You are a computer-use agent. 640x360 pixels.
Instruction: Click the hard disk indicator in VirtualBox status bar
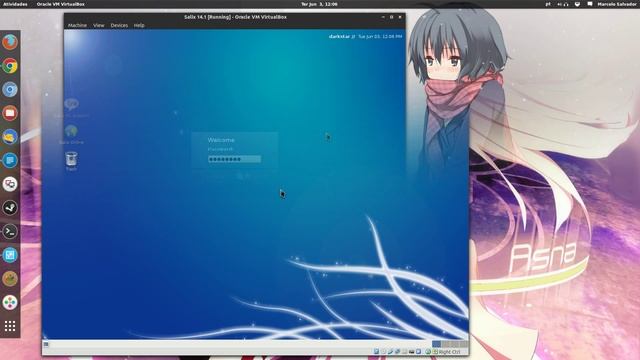376,351
